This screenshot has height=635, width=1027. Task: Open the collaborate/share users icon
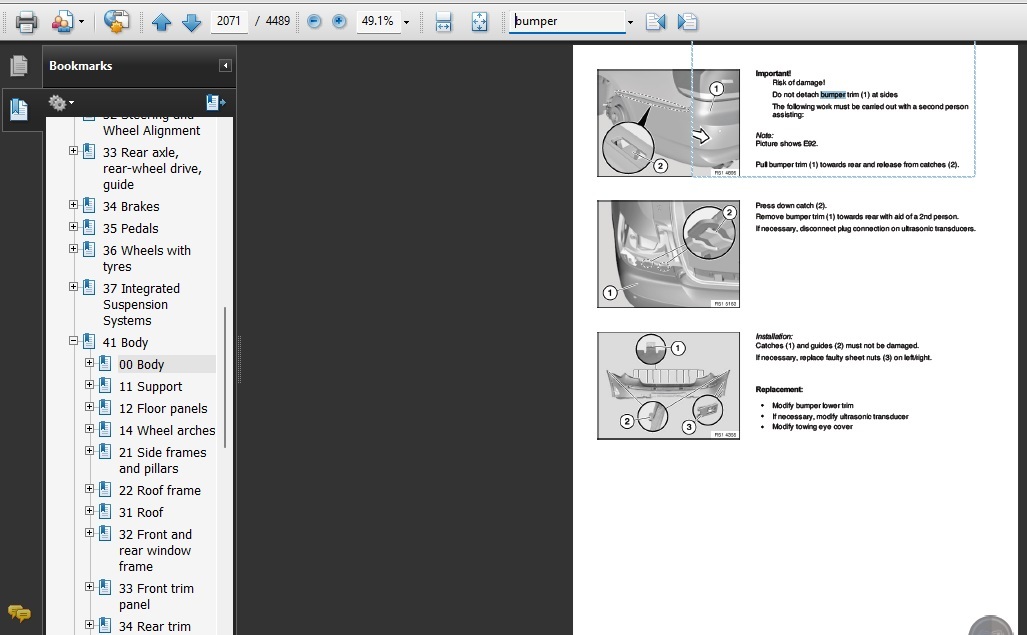63,22
